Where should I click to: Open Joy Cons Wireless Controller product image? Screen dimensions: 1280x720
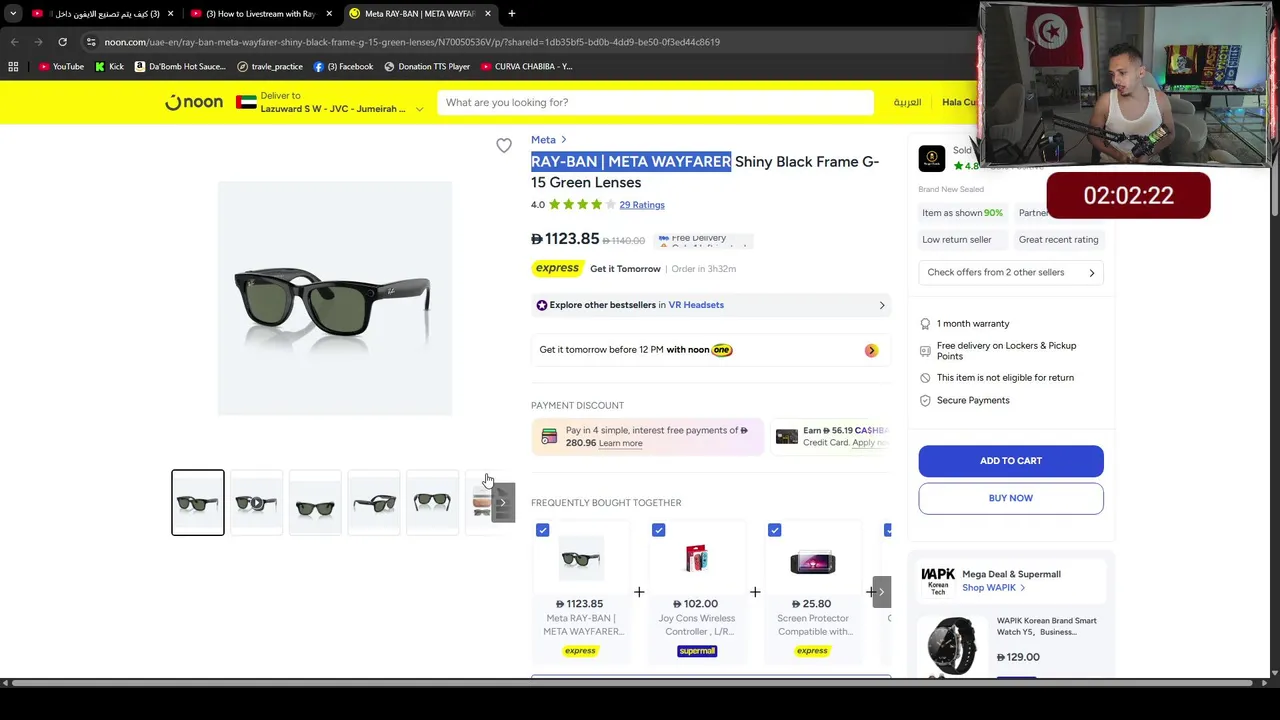pos(697,558)
